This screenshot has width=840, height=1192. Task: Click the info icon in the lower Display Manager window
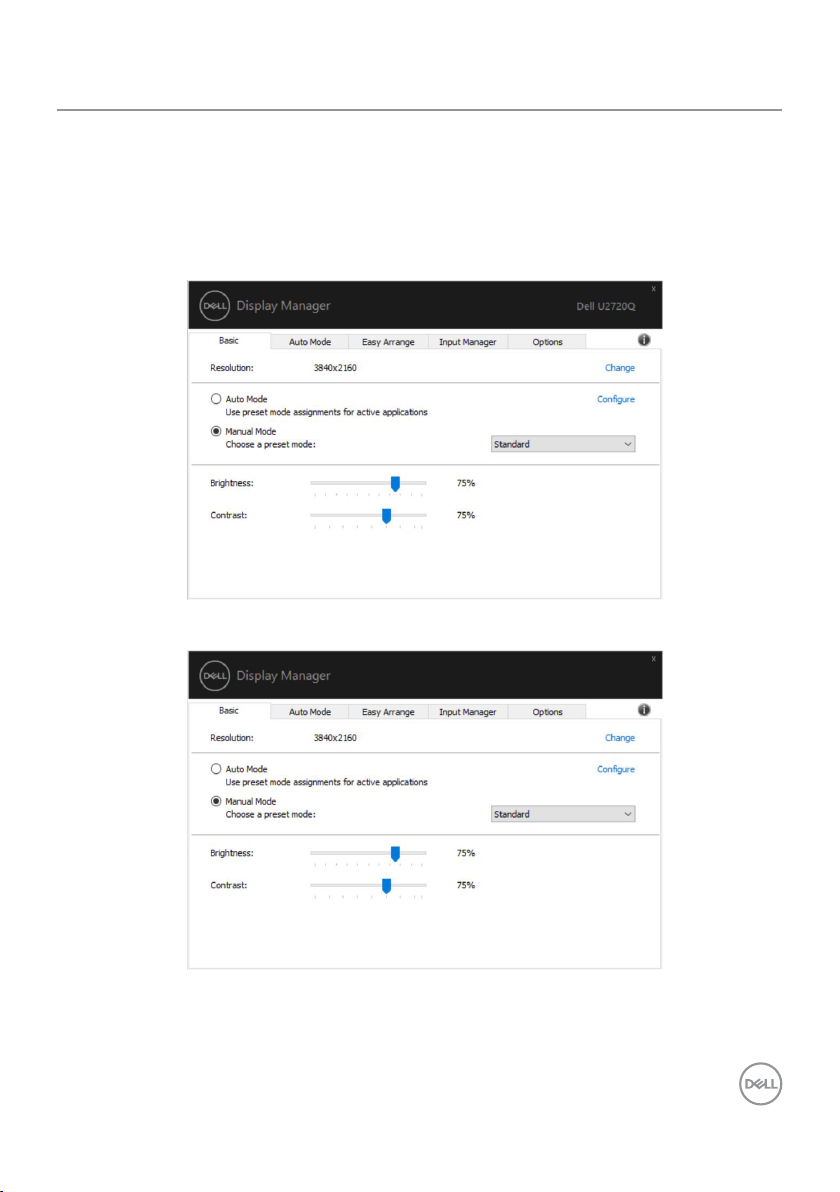(x=644, y=710)
